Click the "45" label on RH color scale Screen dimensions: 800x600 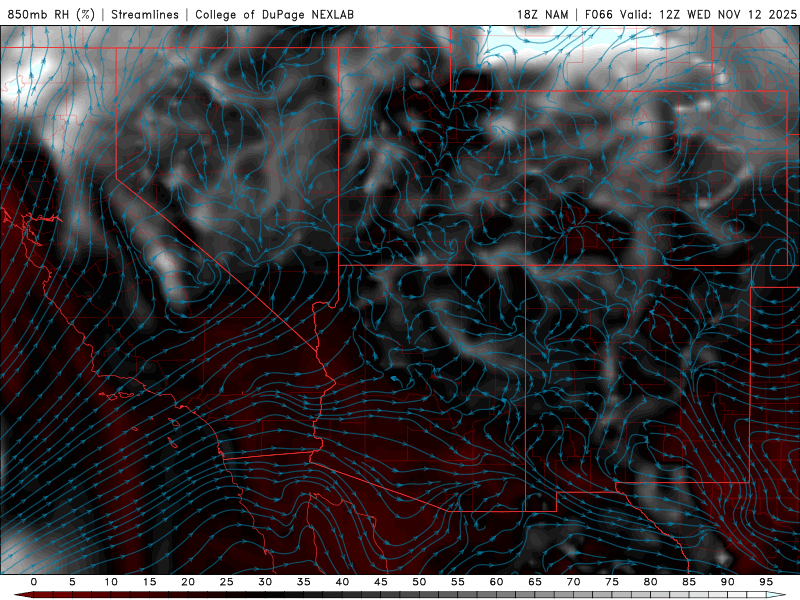pyautogui.click(x=381, y=582)
